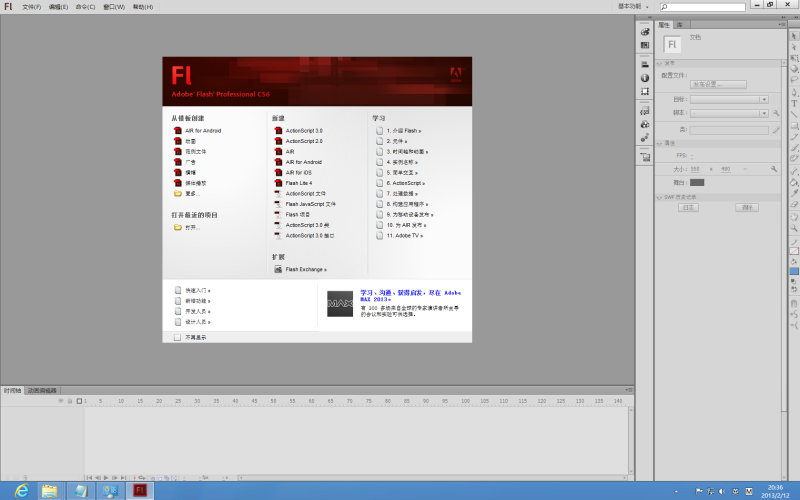Activate the Text tool
The image size is (800, 500).
coord(794,104)
